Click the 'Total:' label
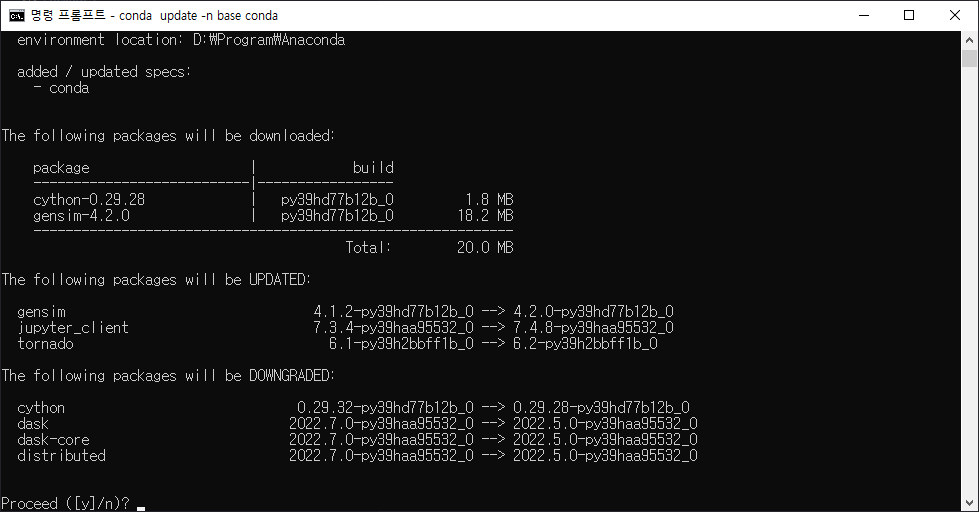Screen dimensions: 979x512 tap(368, 248)
